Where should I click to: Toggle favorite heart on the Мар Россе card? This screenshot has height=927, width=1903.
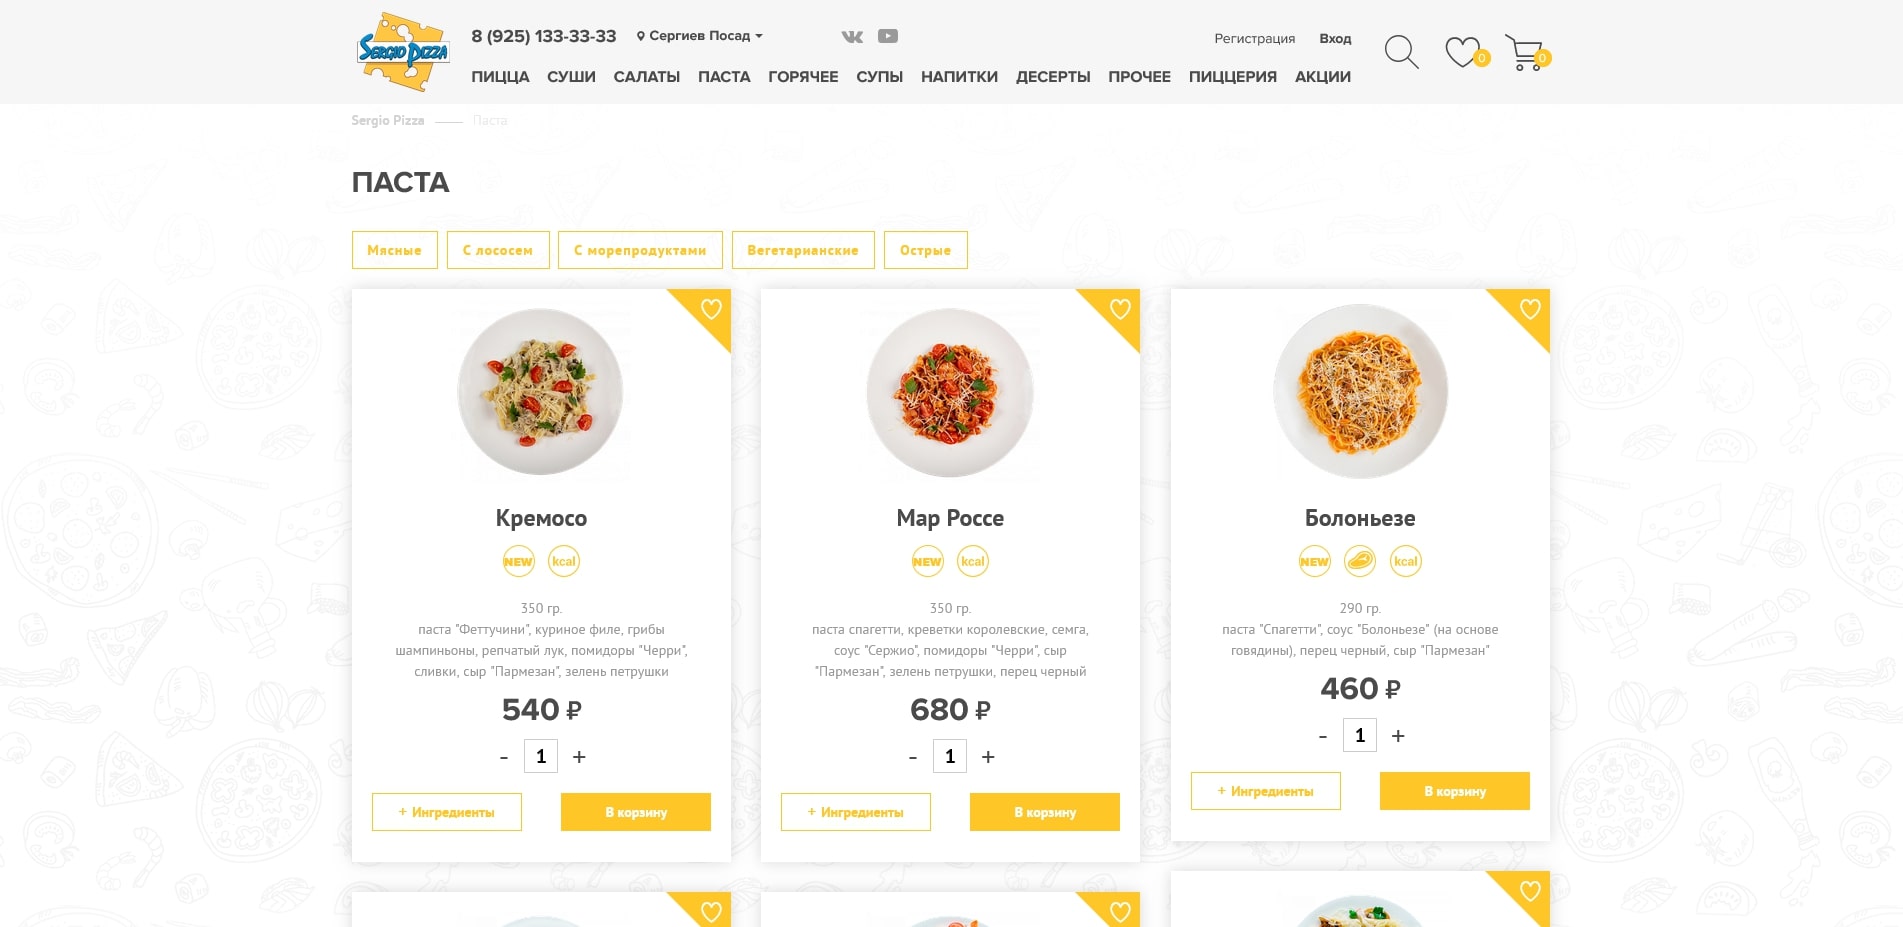point(1120,309)
